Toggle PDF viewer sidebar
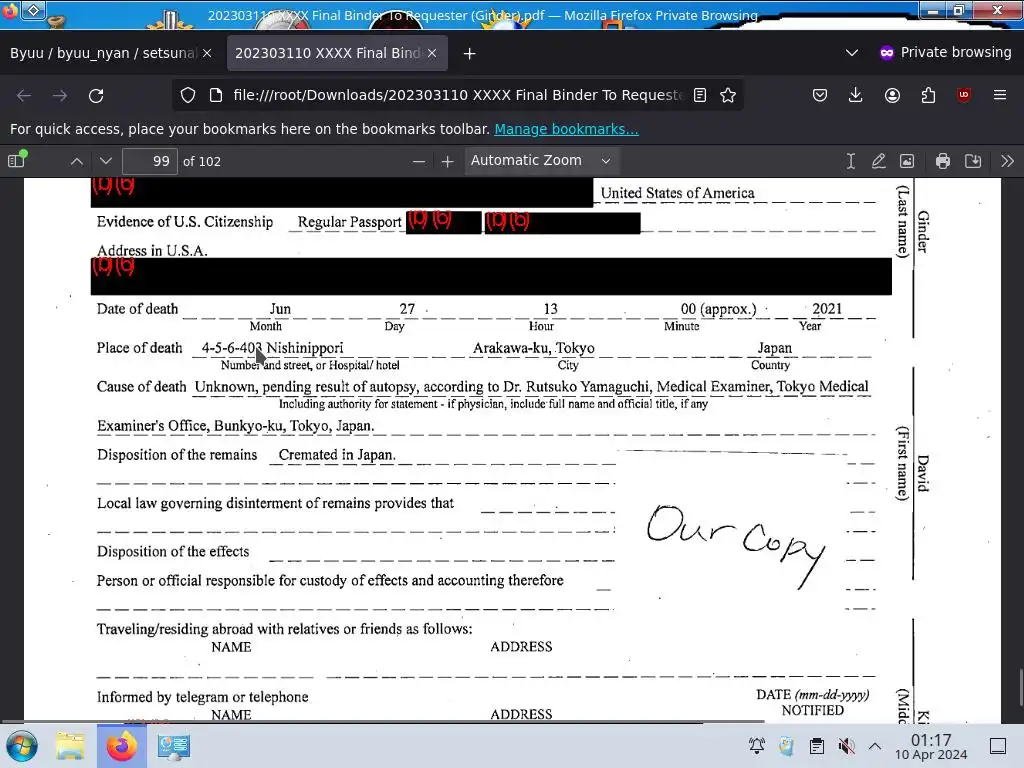Viewport: 1024px width, 768px height. coord(17,160)
